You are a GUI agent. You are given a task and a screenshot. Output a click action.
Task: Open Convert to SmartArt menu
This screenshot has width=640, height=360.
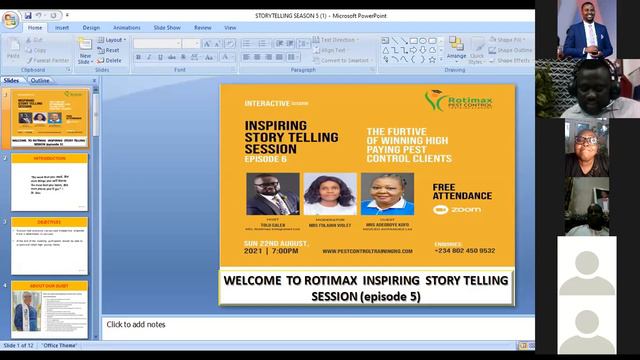click(x=343, y=60)
